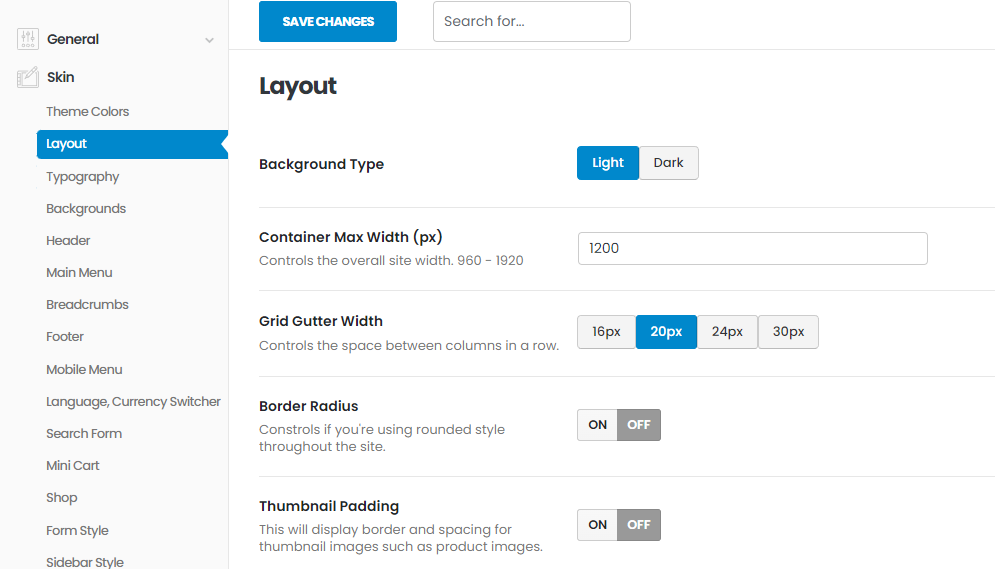Image resolution: width=995 pixels, height=569 pixels.
Task: Set Background Type to Light
Action: click(607, 163)
